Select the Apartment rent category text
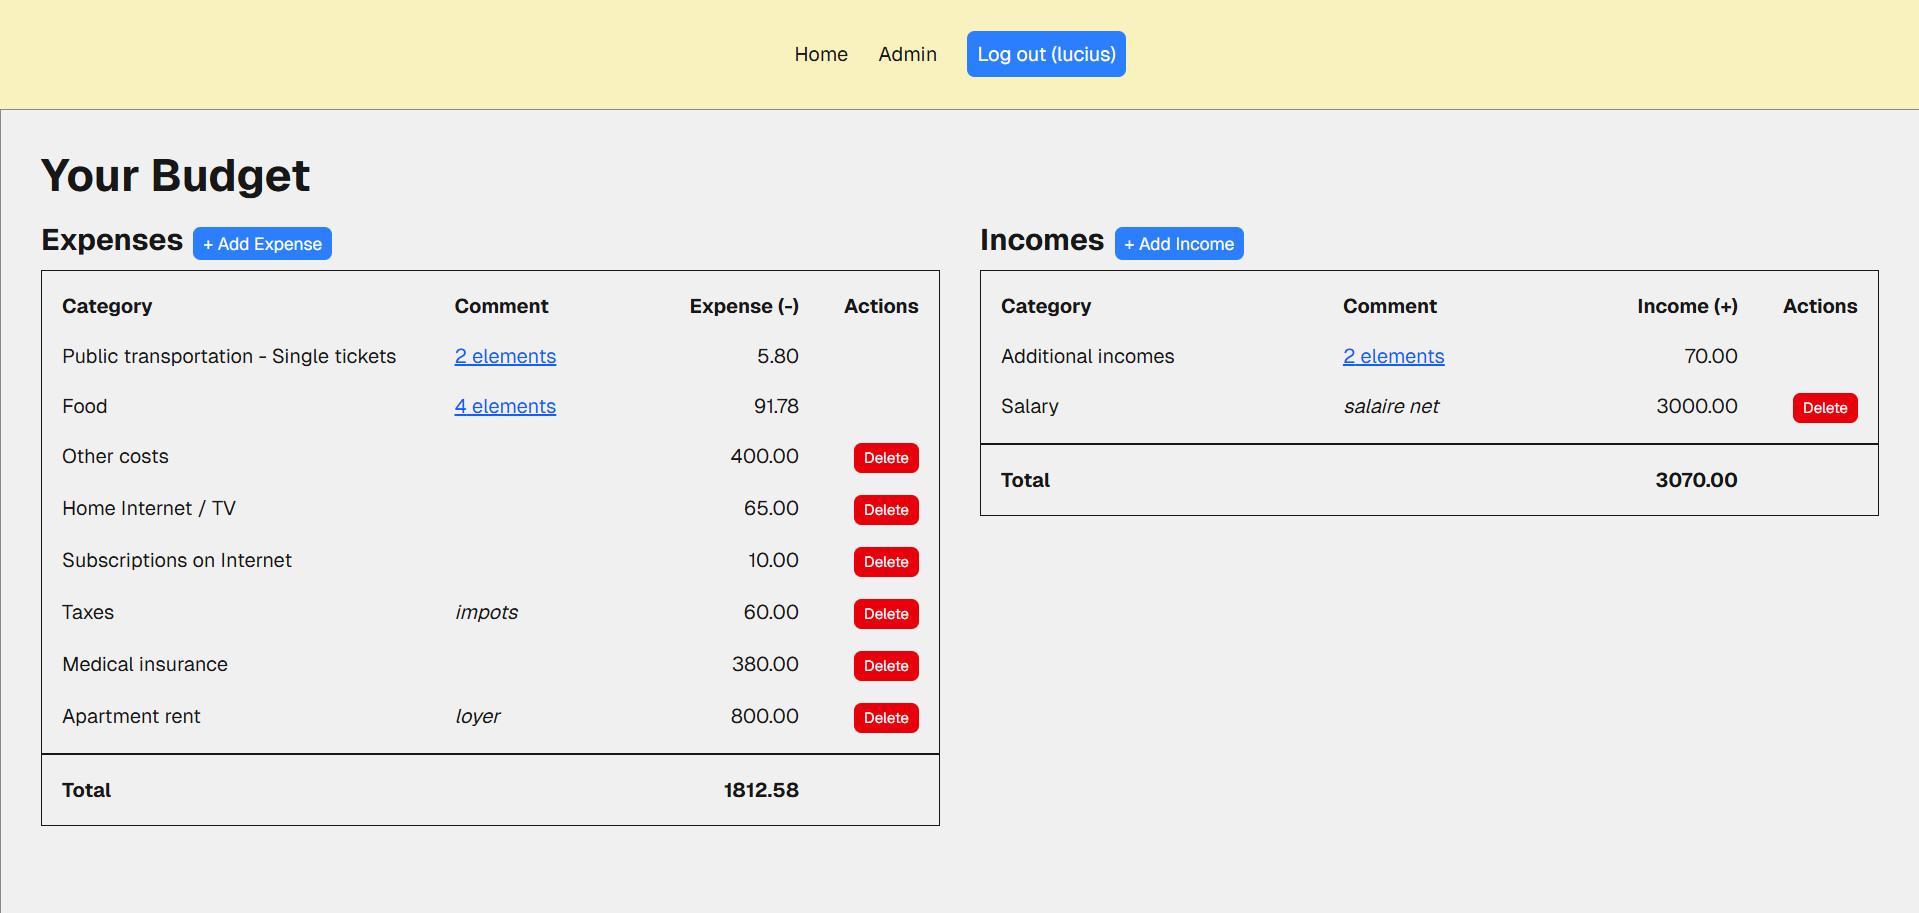The width and height of the screenshot is (1919, 913). coord(131,716)
